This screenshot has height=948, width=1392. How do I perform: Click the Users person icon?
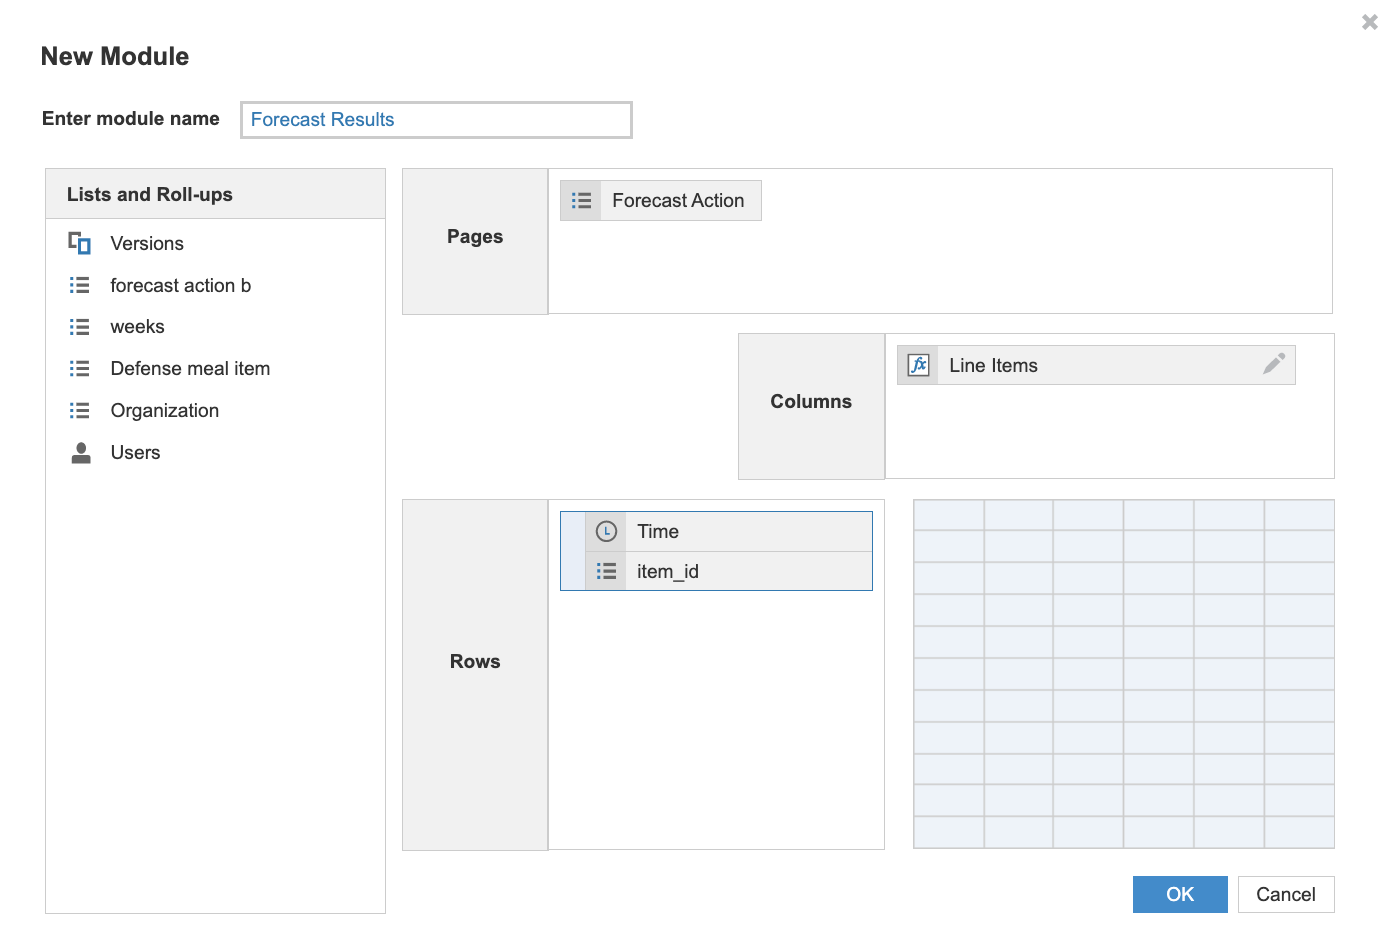(79, 452)
